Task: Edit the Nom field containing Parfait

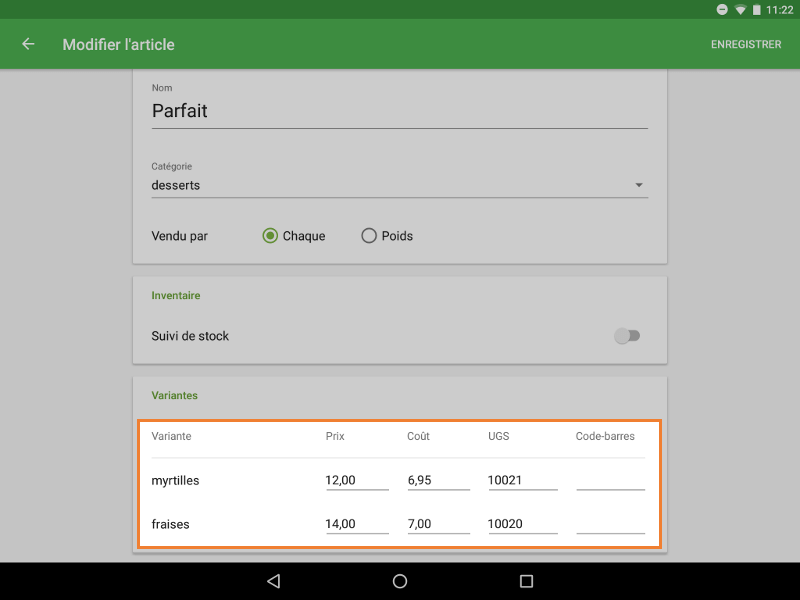Action: [x=399, y=111]
